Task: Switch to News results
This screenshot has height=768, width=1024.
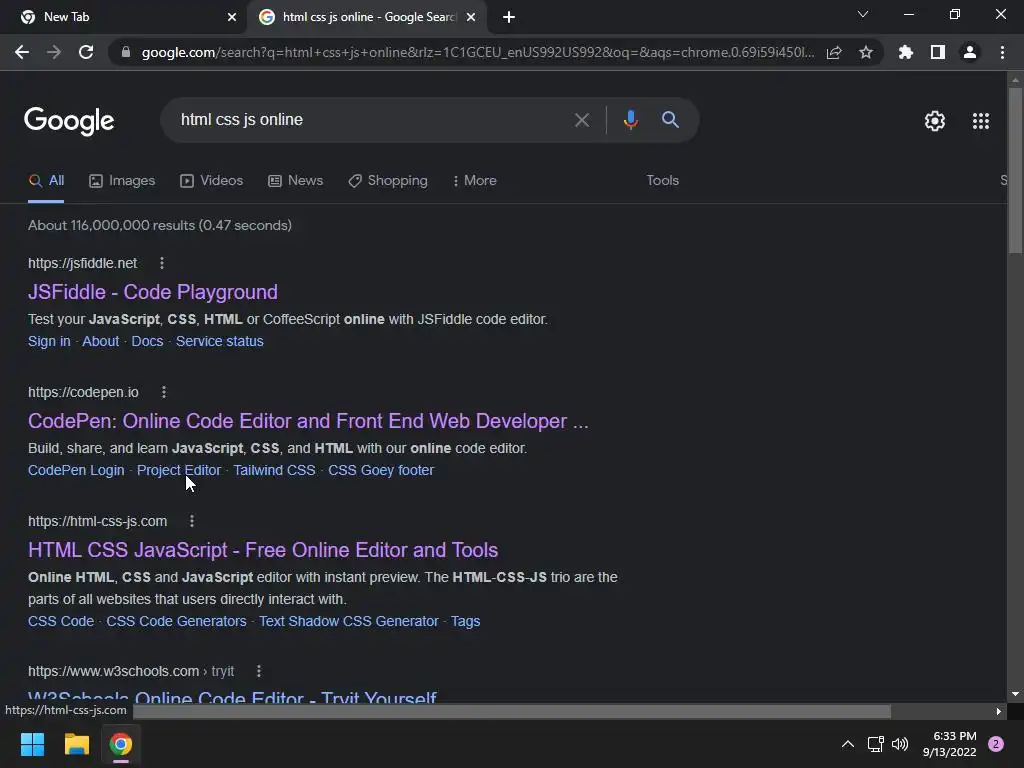Action: (x=296, y=181)
